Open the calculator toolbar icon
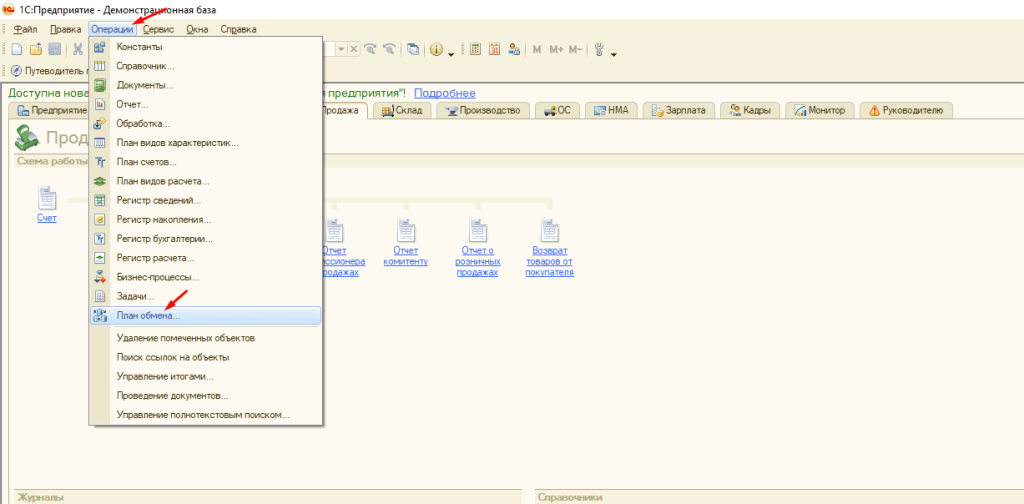This screenshot has height=504, width=1024. click(476, 49)
